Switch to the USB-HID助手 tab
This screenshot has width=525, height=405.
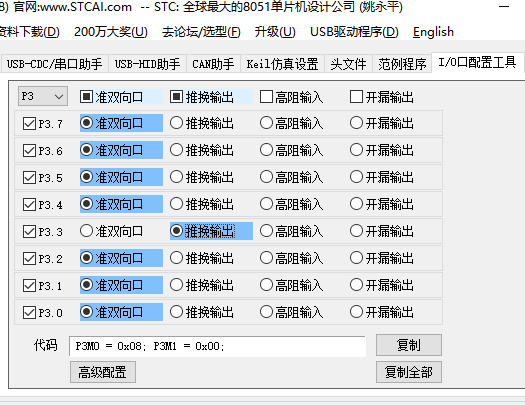147,64
